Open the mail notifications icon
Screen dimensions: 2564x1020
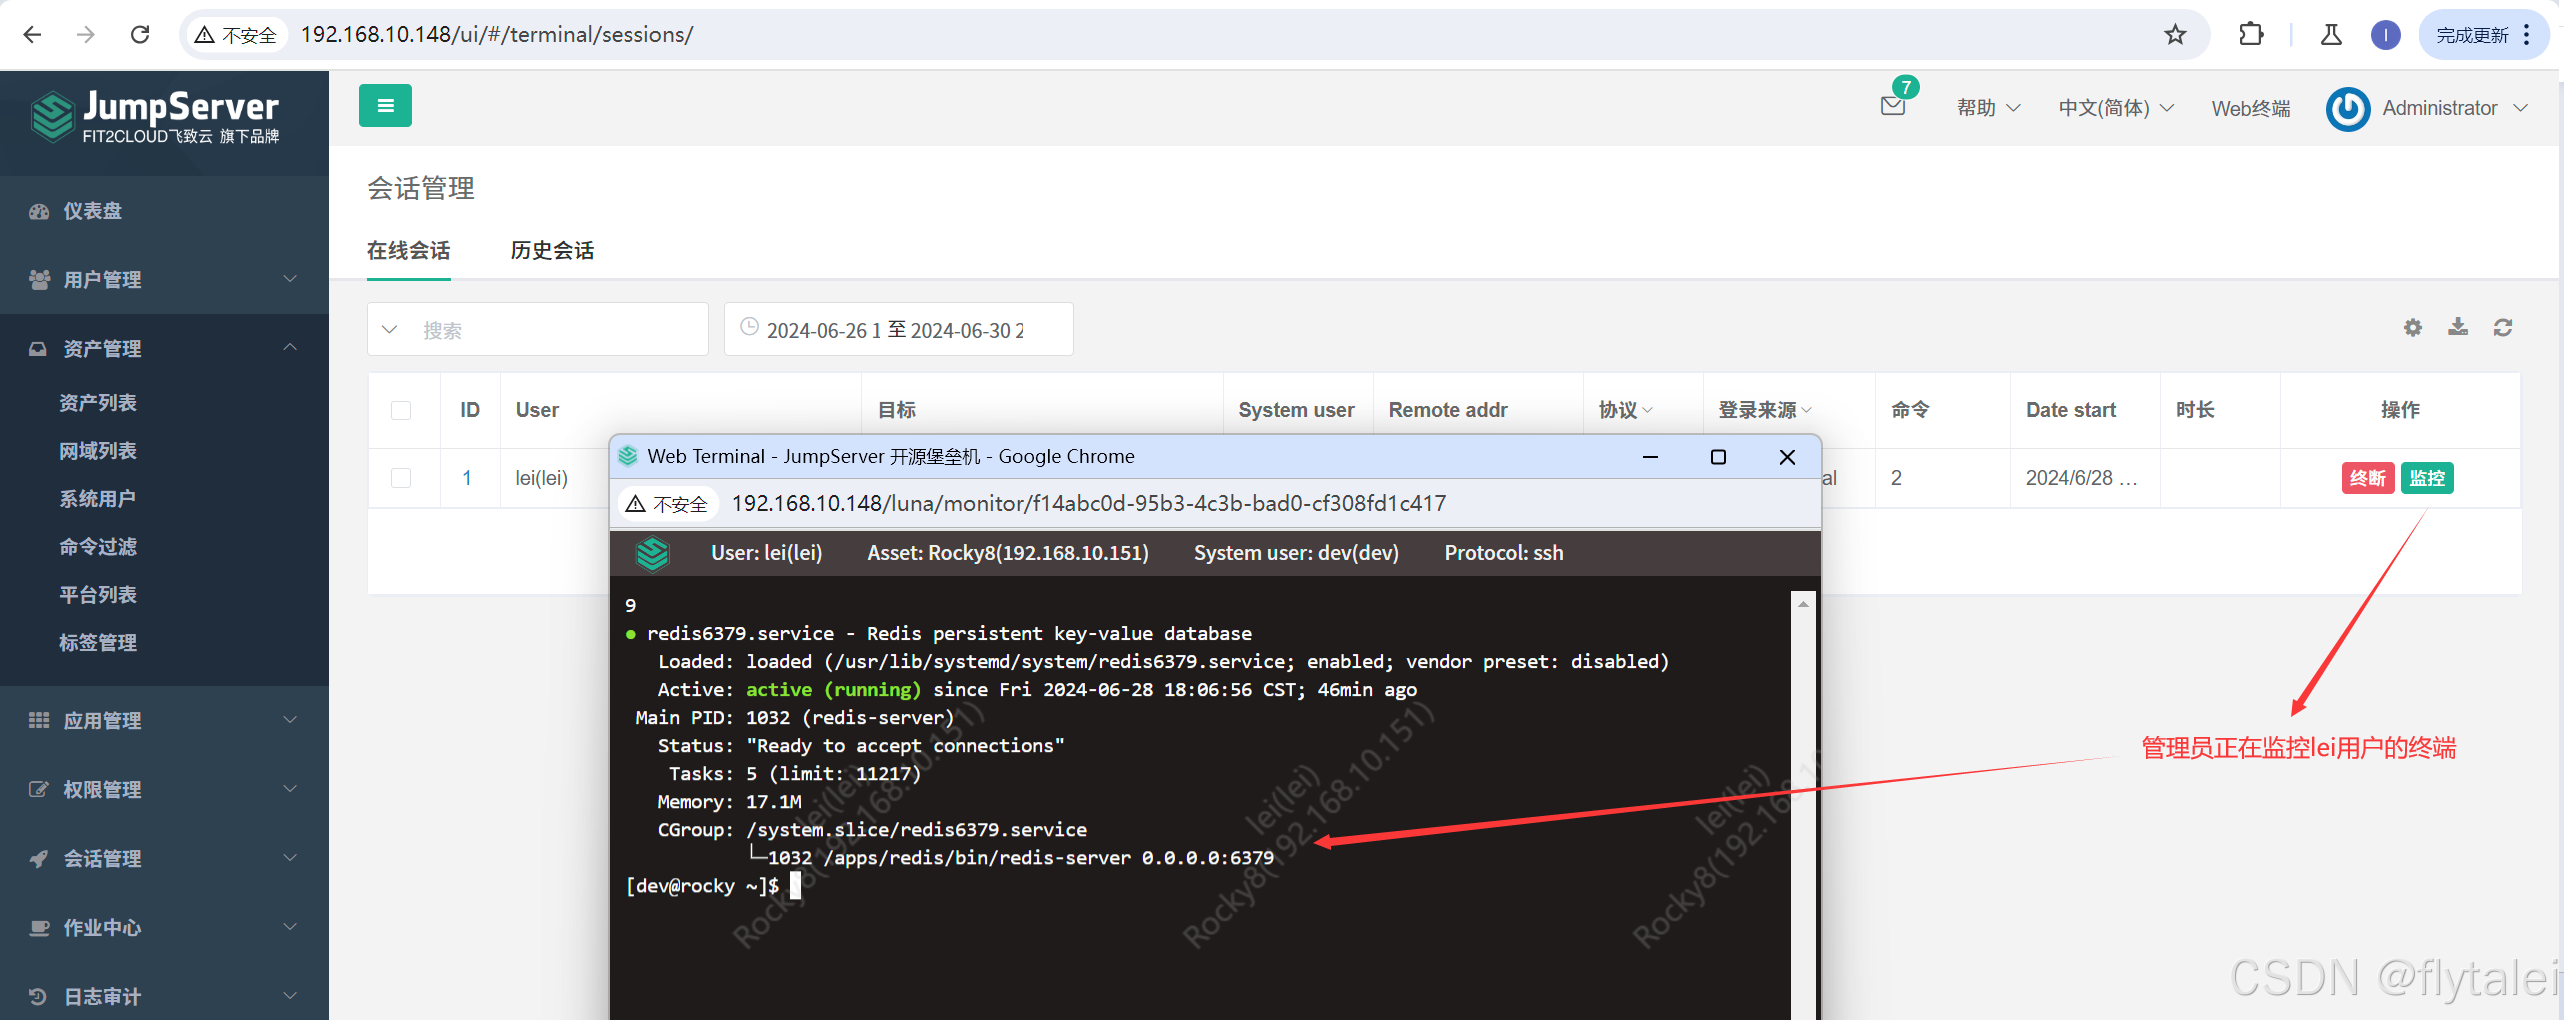[1893, 106]
